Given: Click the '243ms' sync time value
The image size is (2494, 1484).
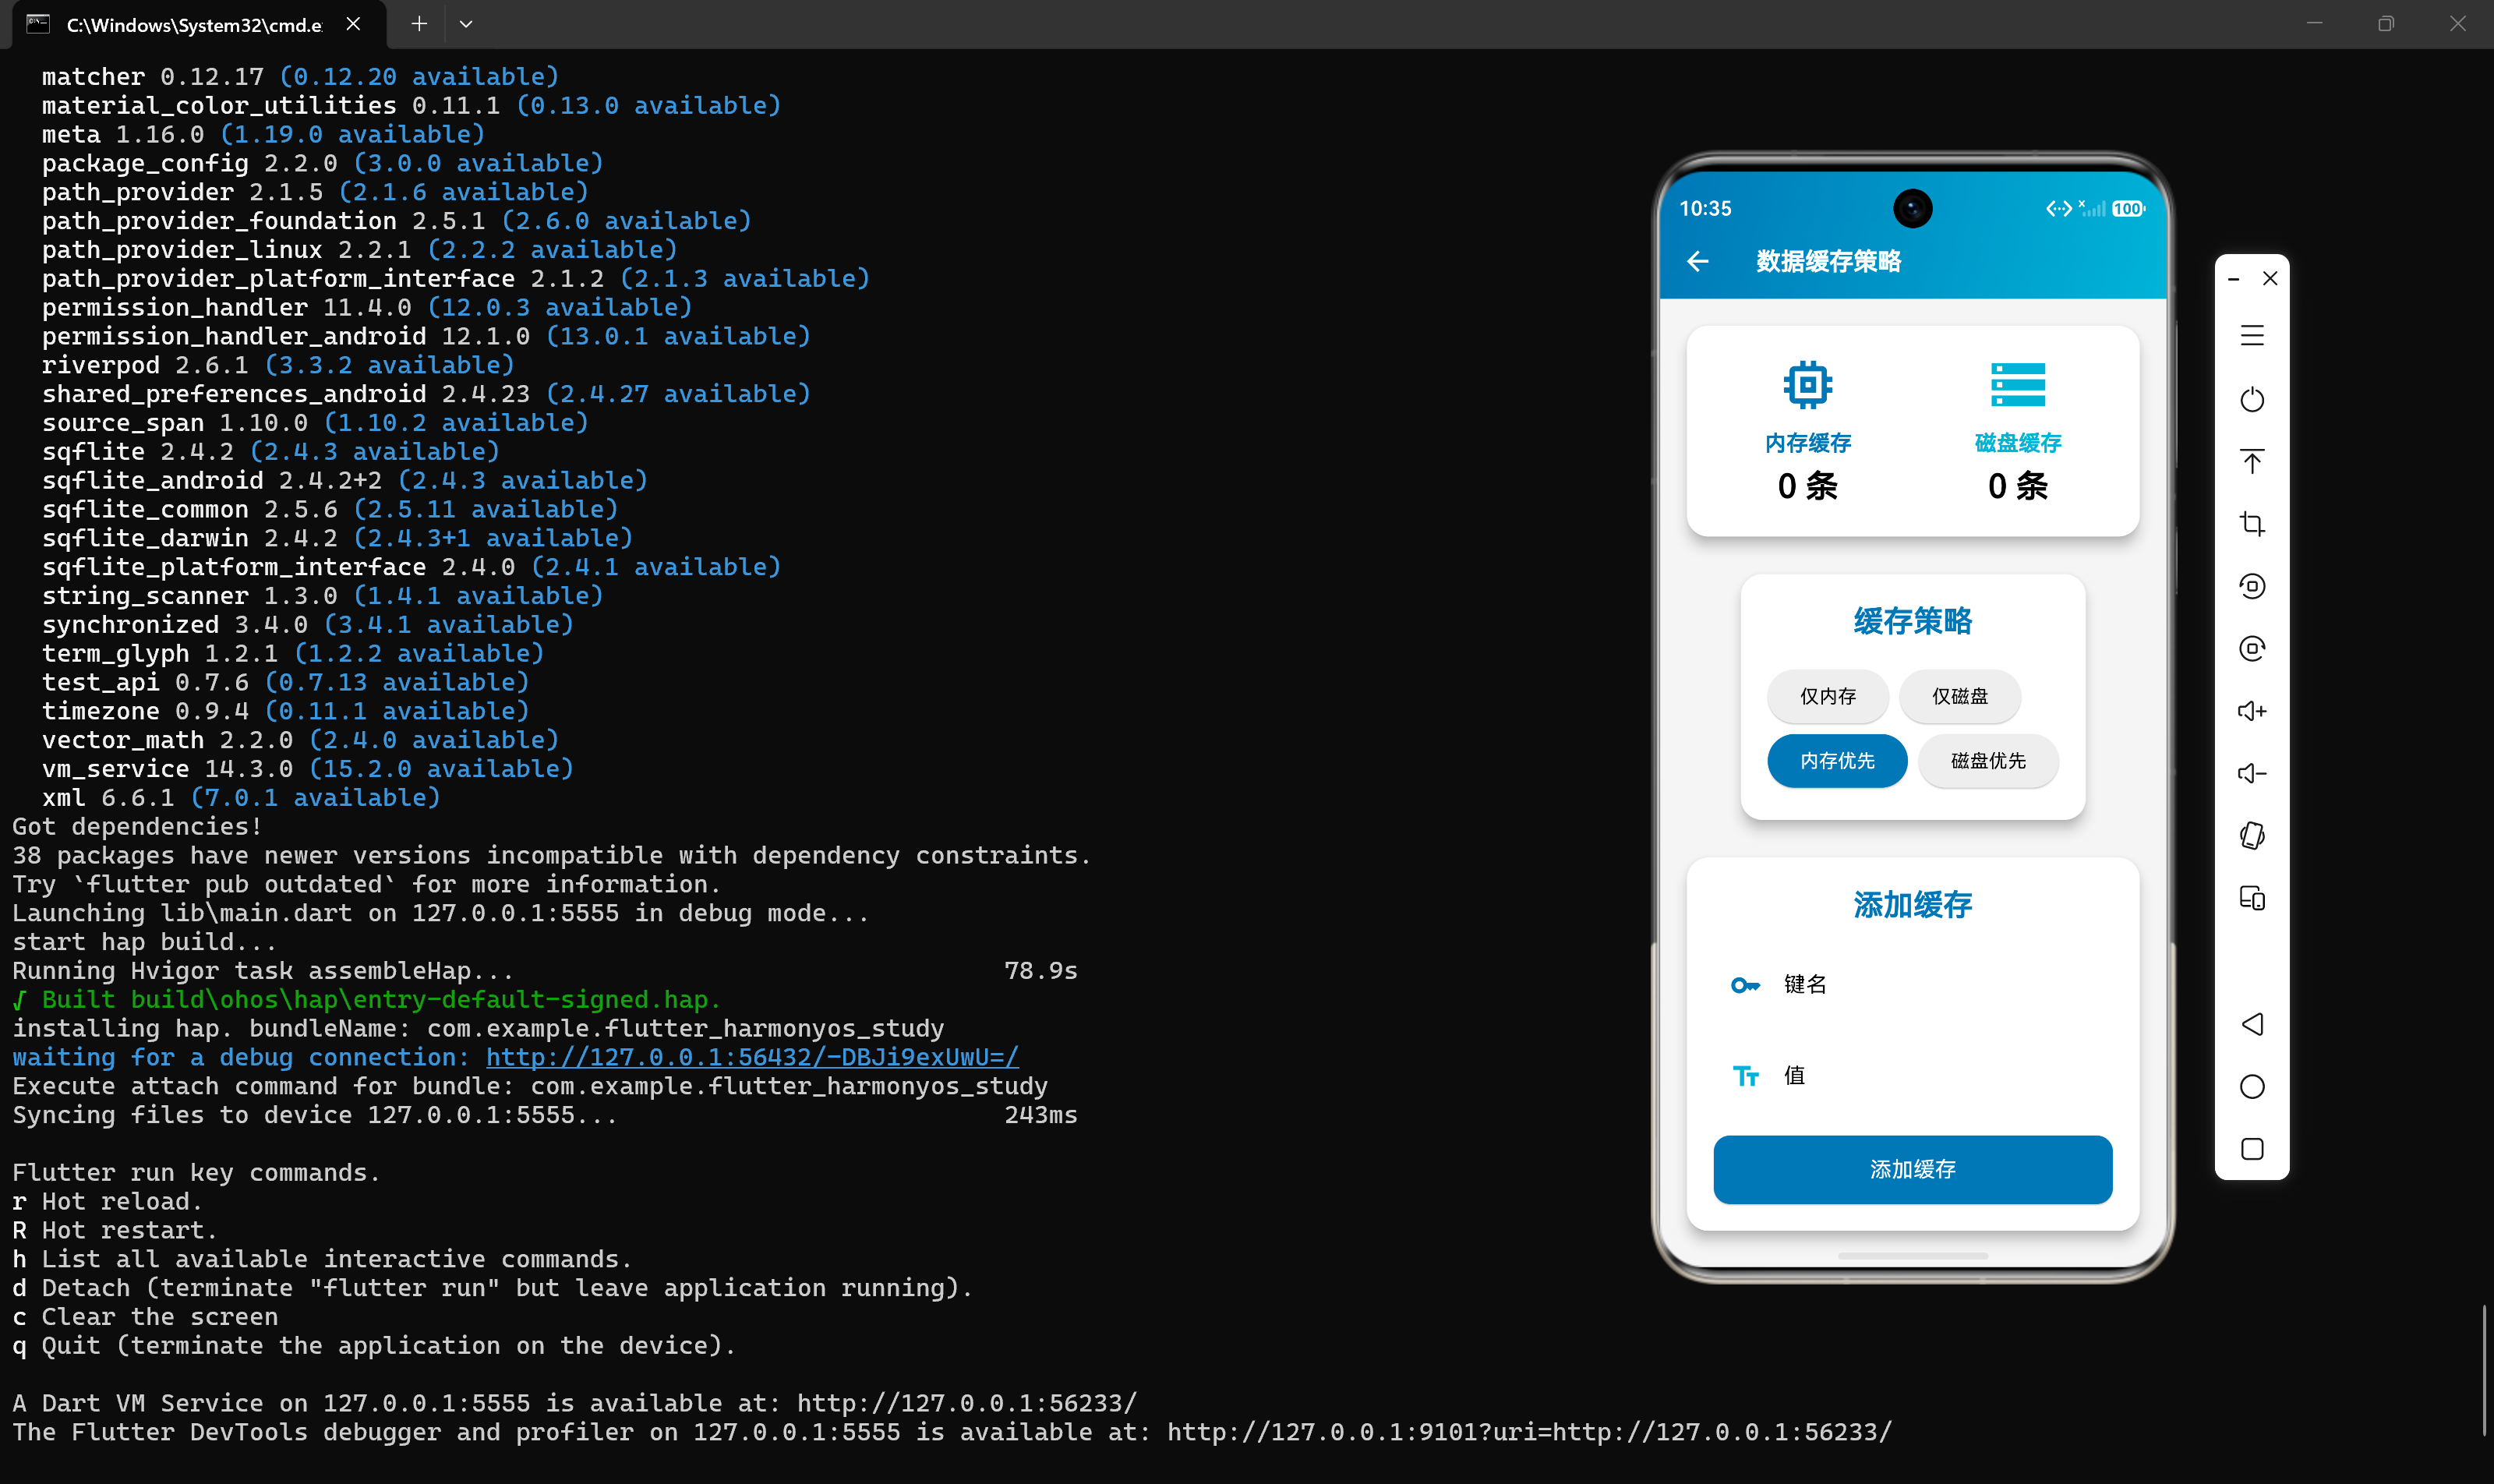Looking at the screenshot, I should [1040, 1115].
